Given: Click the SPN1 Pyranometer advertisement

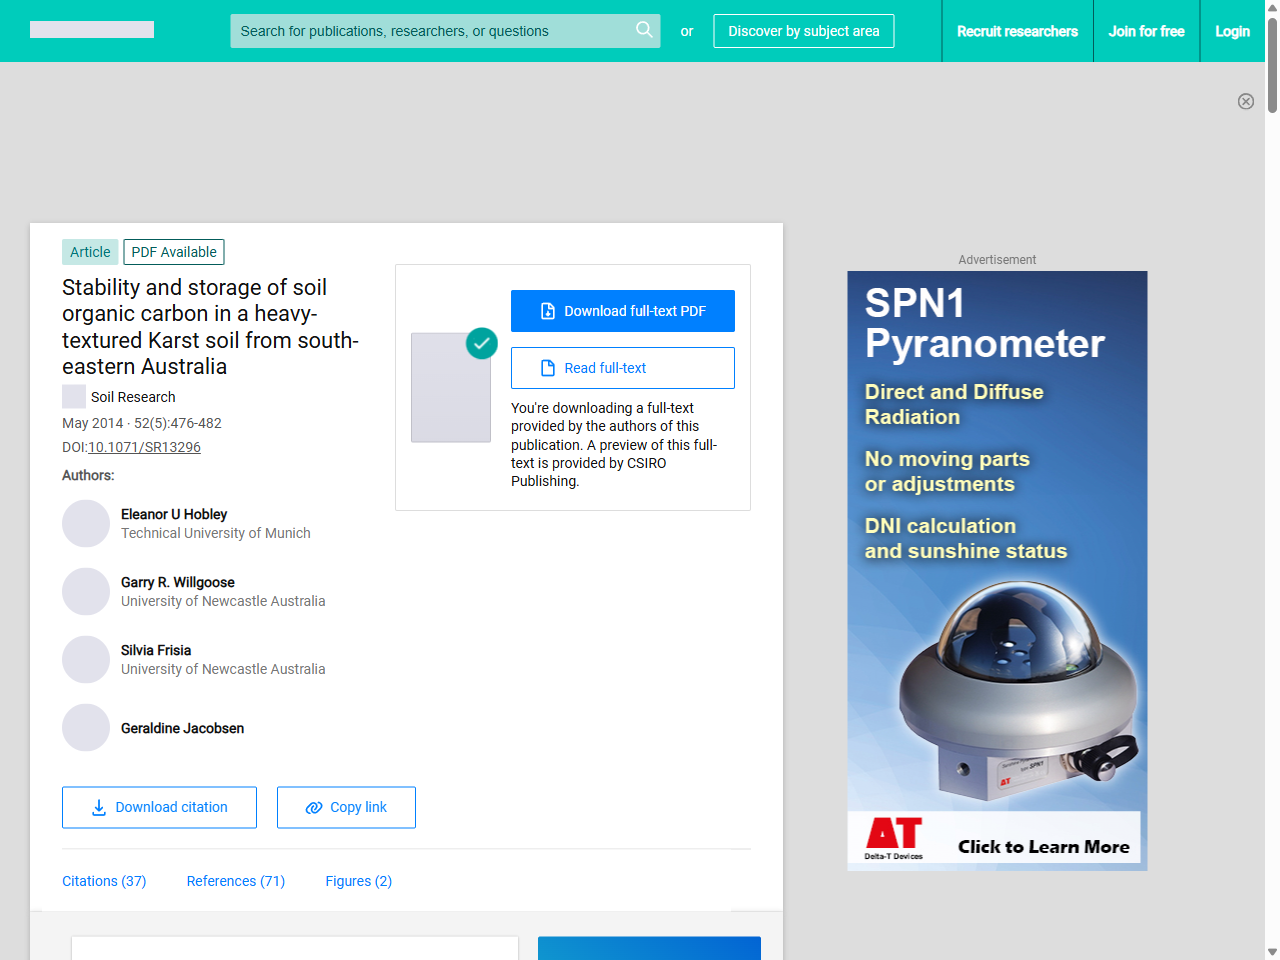Looking at the screenshot, I should 997,571.
